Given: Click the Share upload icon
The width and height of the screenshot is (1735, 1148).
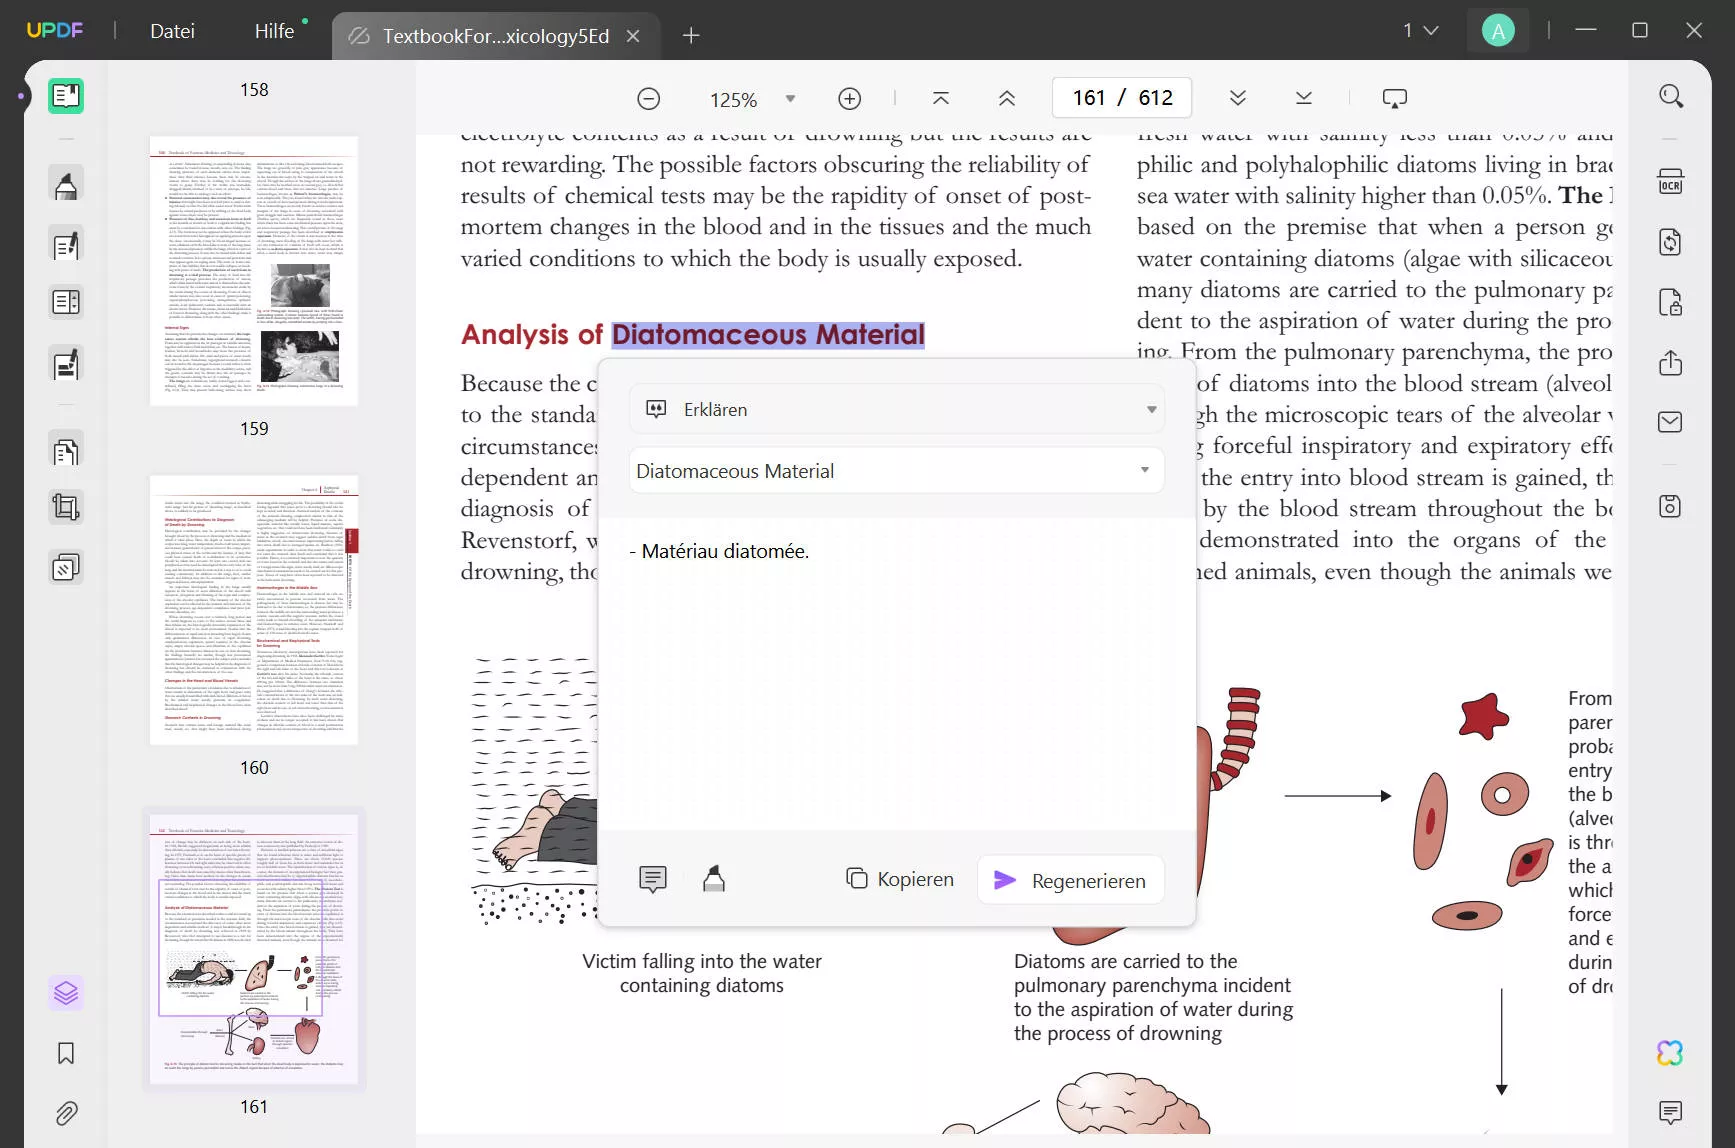Looking at the screenshot, I should 1671,362.
